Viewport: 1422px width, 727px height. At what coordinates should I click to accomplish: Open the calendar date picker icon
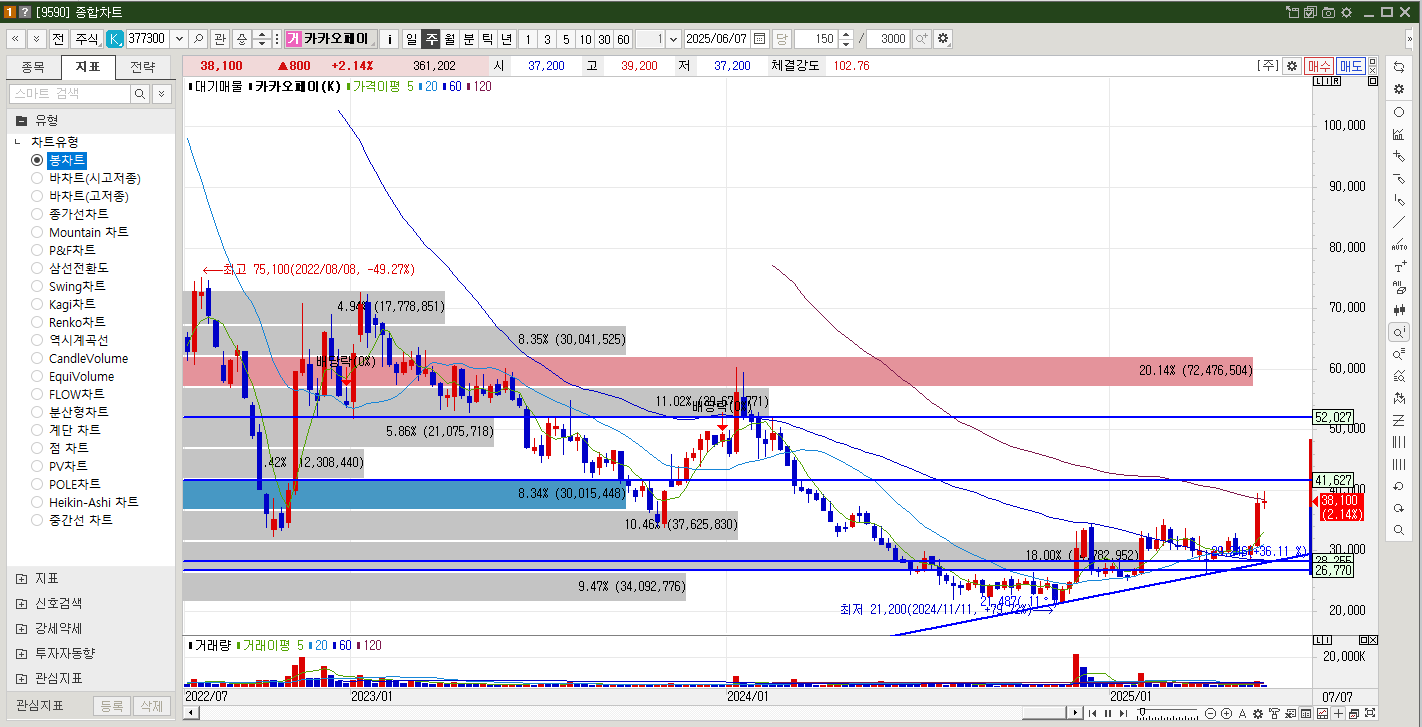point(759,38)
